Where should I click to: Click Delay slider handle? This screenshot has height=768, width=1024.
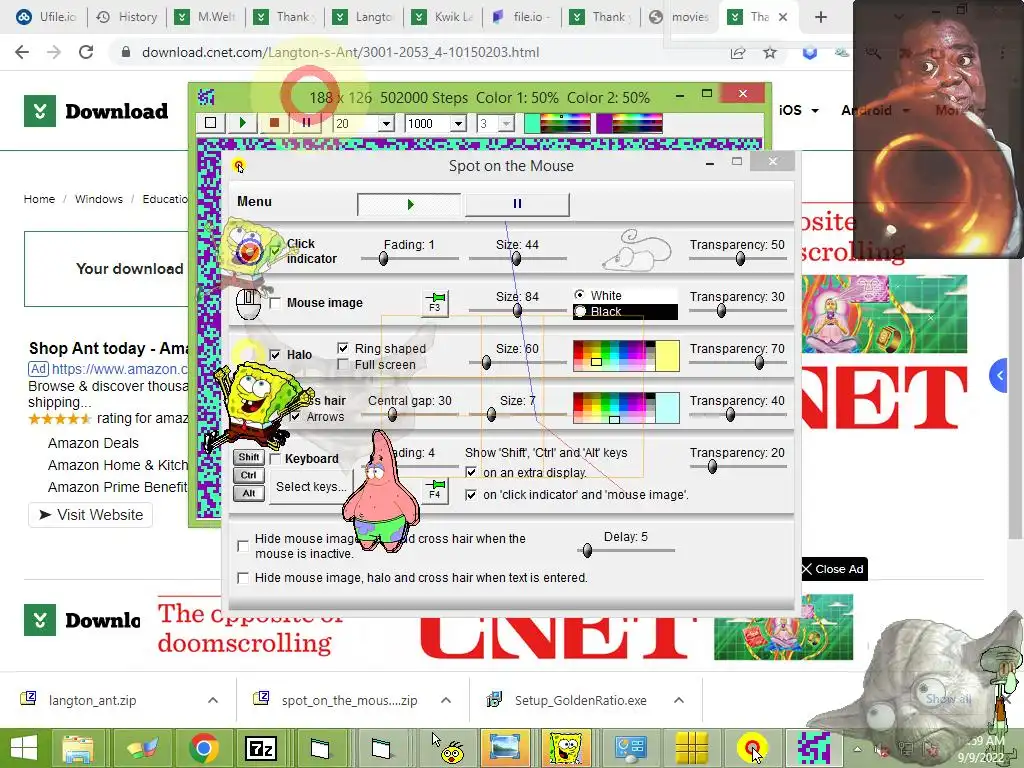tap(587, 551)
